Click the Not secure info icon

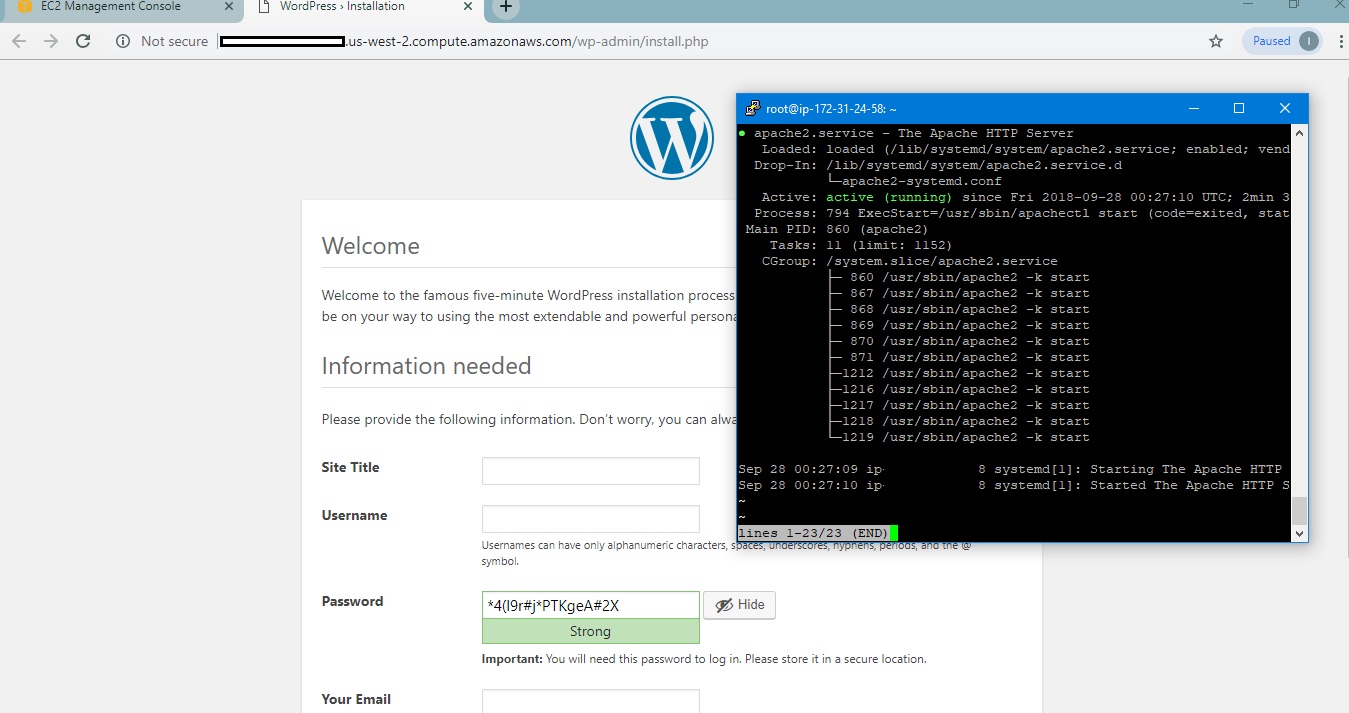pyautogui.click(x=123, y=41)
